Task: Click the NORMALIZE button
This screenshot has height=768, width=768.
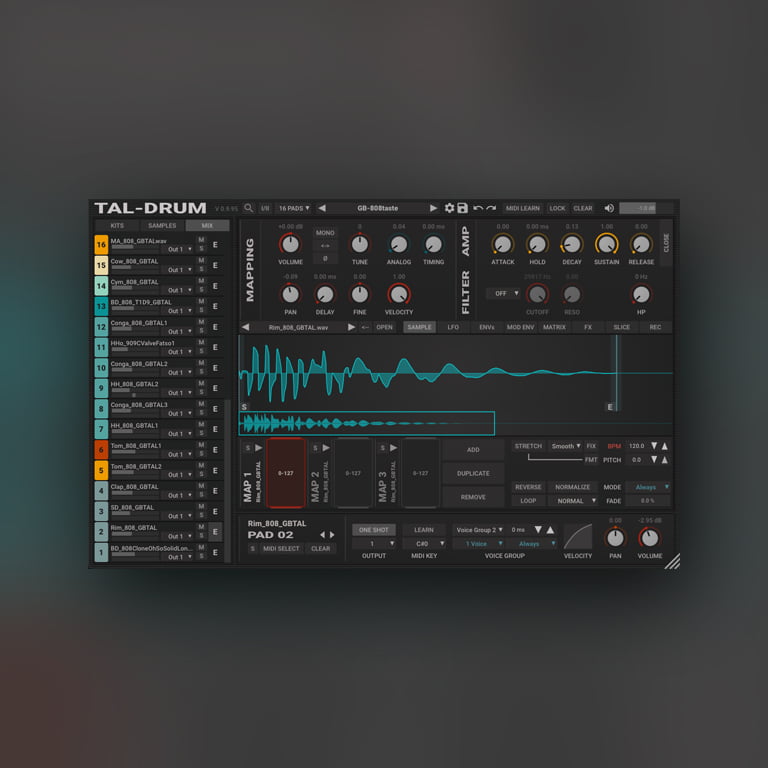Action: [573, 487]
